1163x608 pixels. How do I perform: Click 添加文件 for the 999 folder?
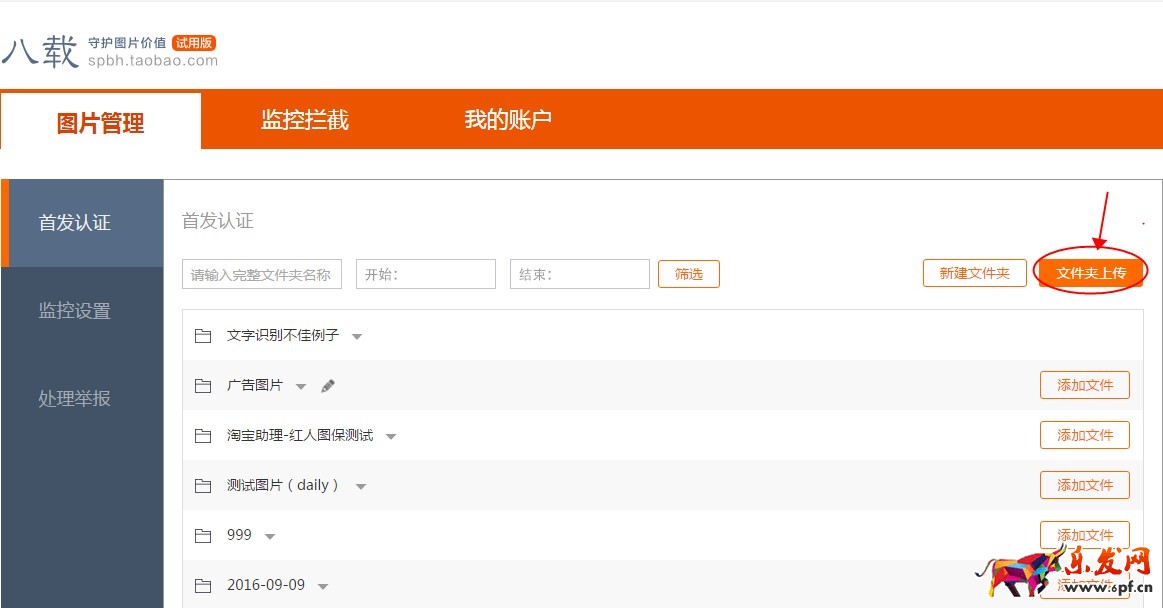tap(1084, 535)
